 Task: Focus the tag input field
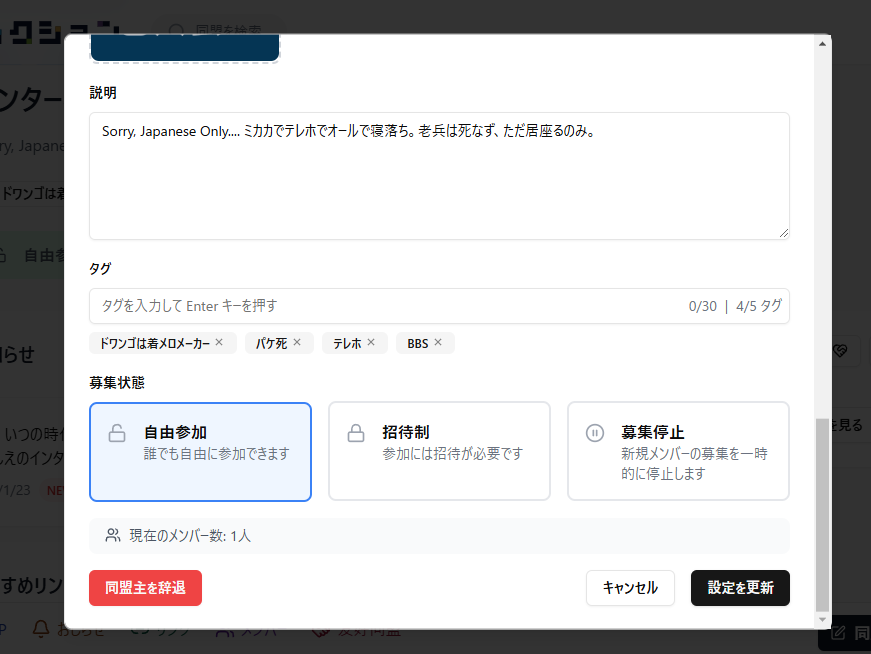[380, 306]
